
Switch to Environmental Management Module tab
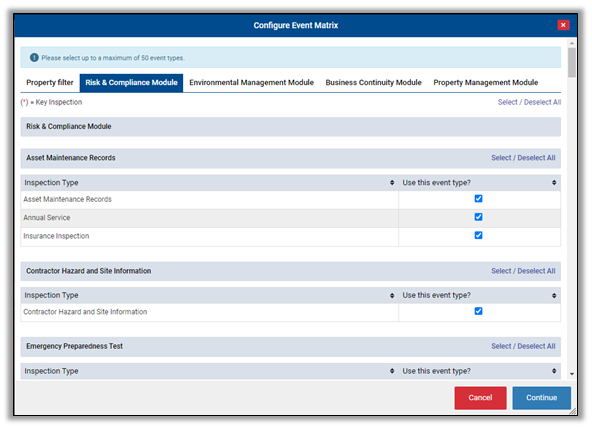[251, 83]
